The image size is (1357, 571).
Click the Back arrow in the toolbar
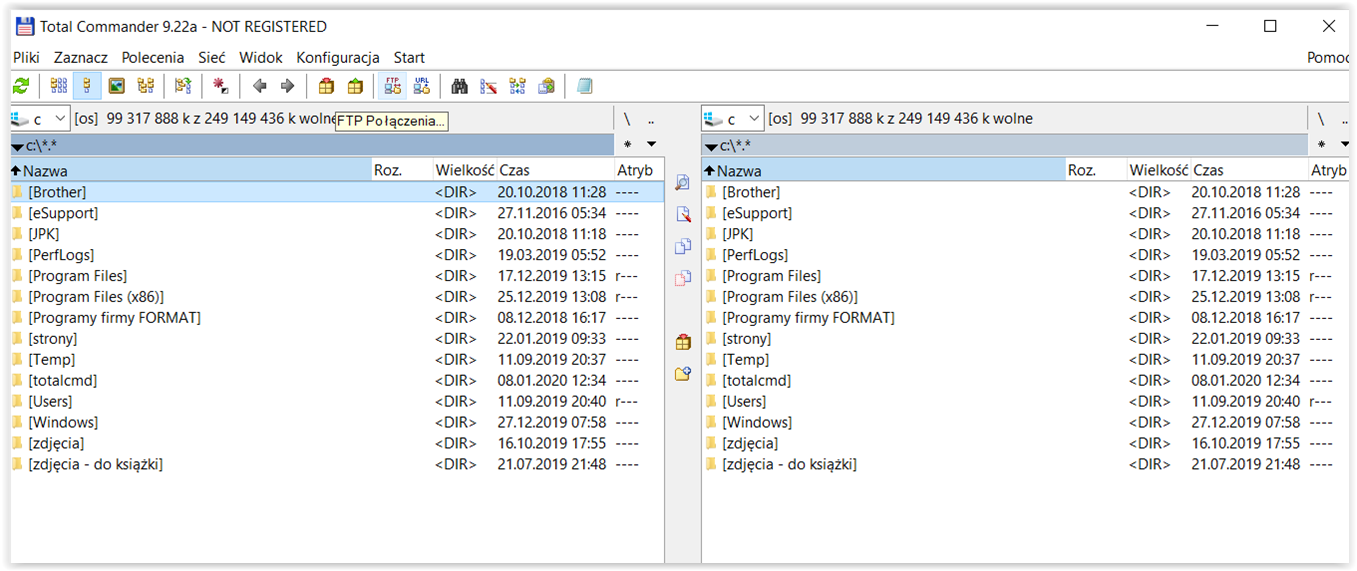(260, 87)
